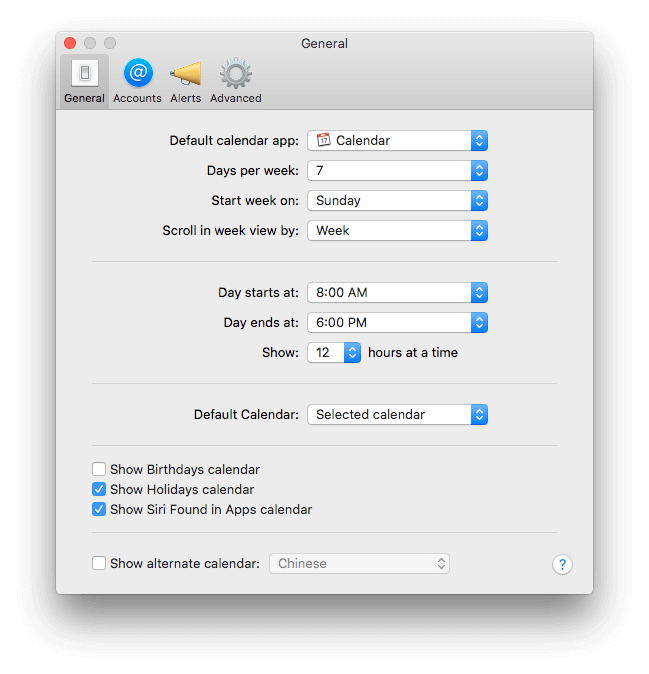This screenshot has width=649, height=674.
Task: Open Scroll in week view by dropdown
Action: (398, 231)
